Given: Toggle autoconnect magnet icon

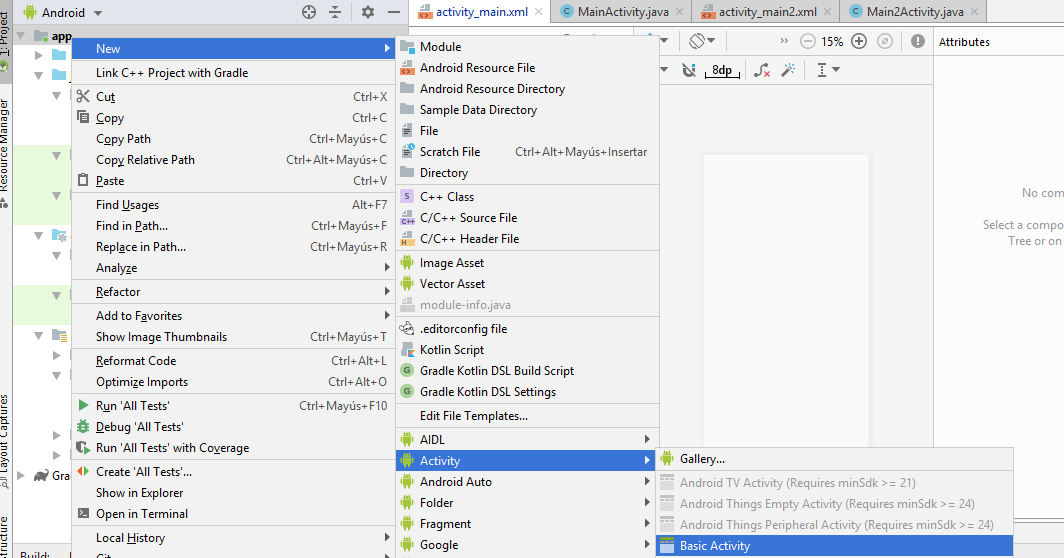Looking at the screenshot, I should (689, 70).
